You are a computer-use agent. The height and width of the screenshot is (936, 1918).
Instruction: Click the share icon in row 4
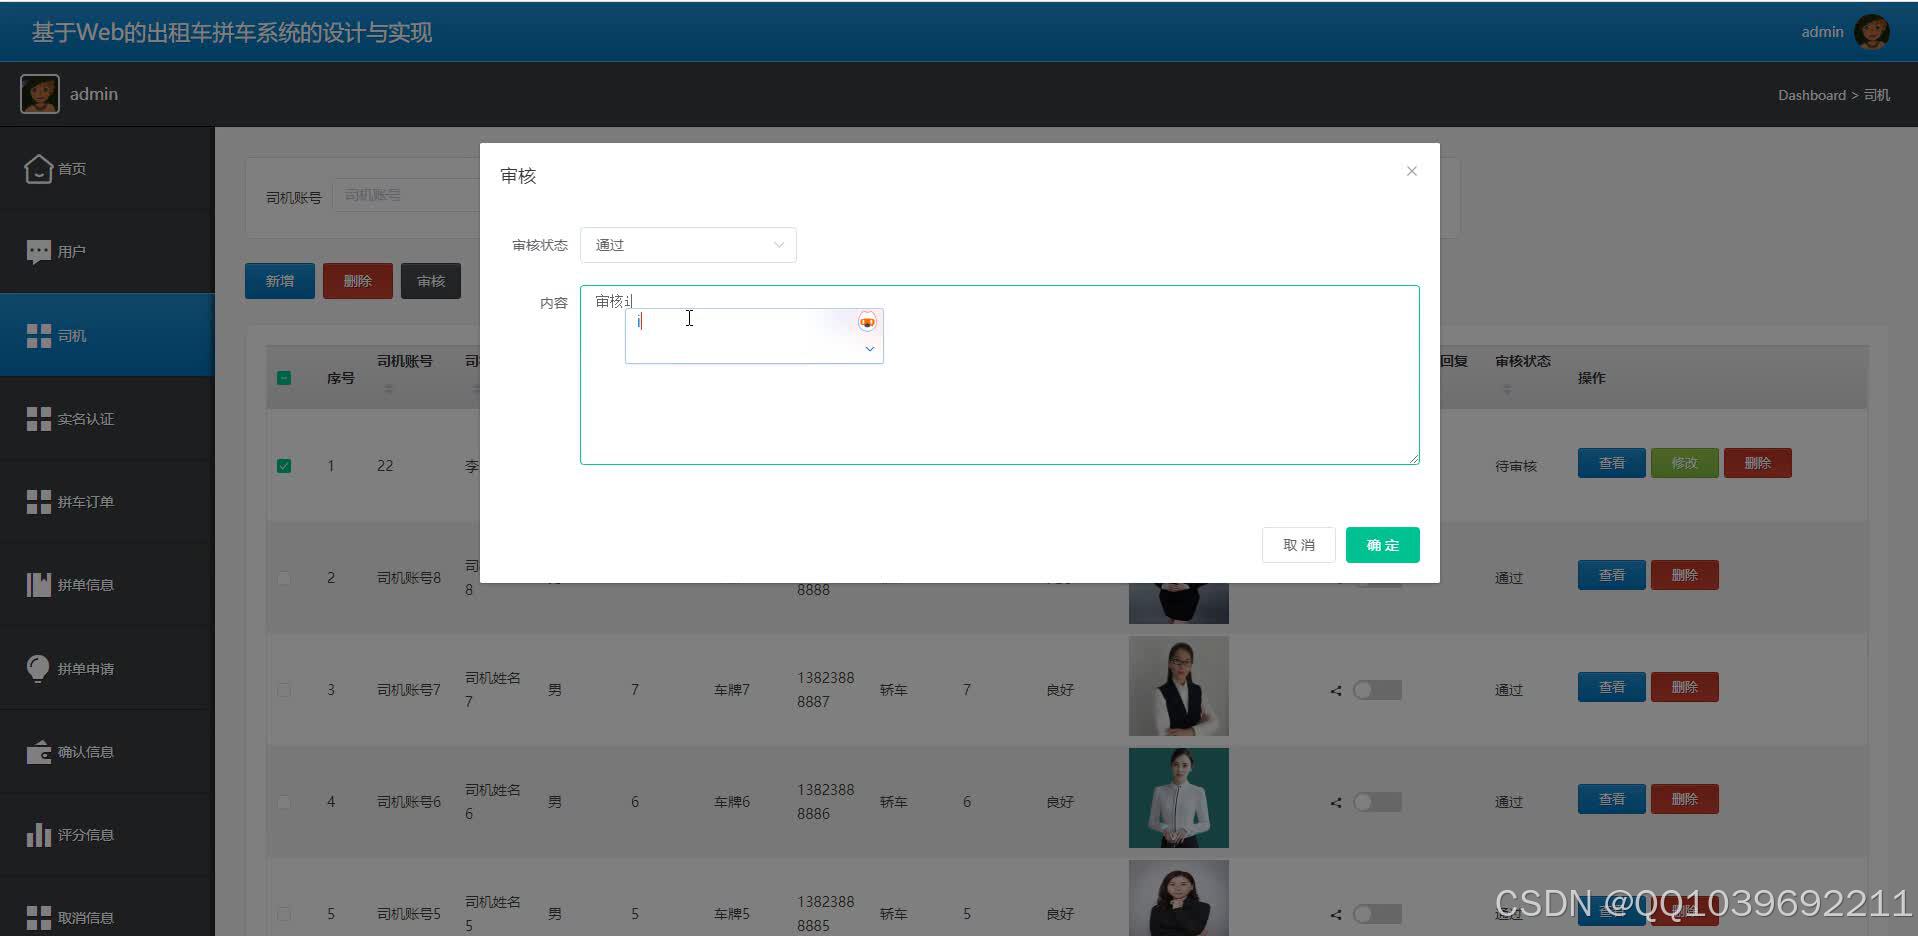click(x=1336, y=802)
